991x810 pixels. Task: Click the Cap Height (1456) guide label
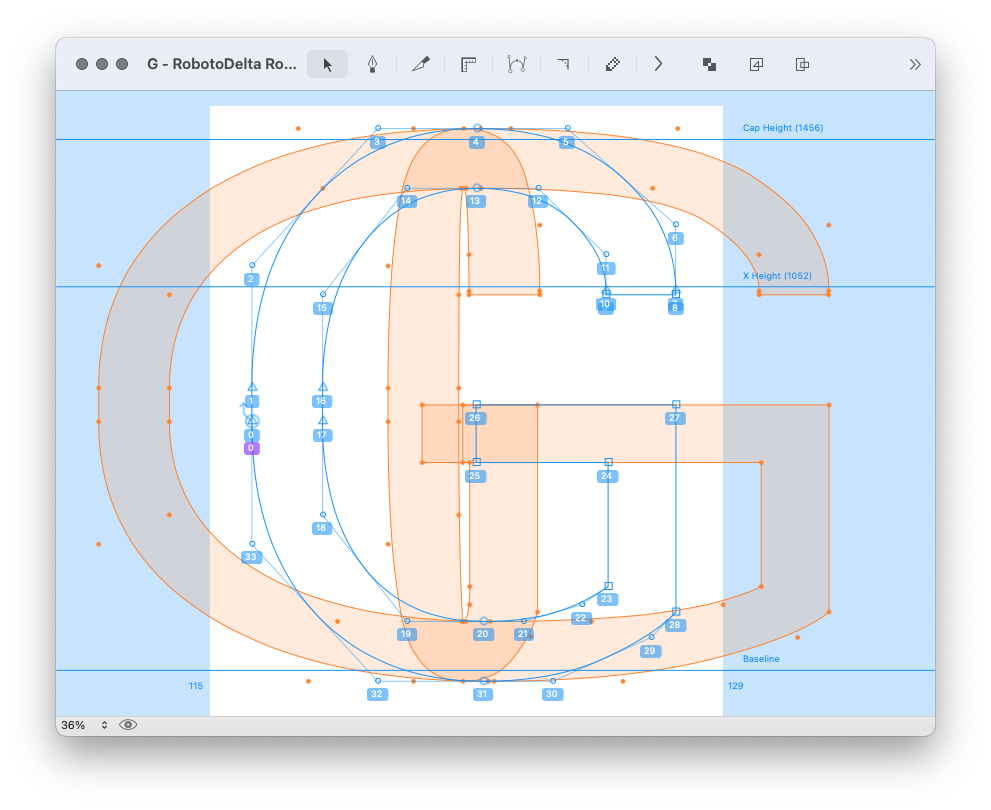(x=782, y=128)
